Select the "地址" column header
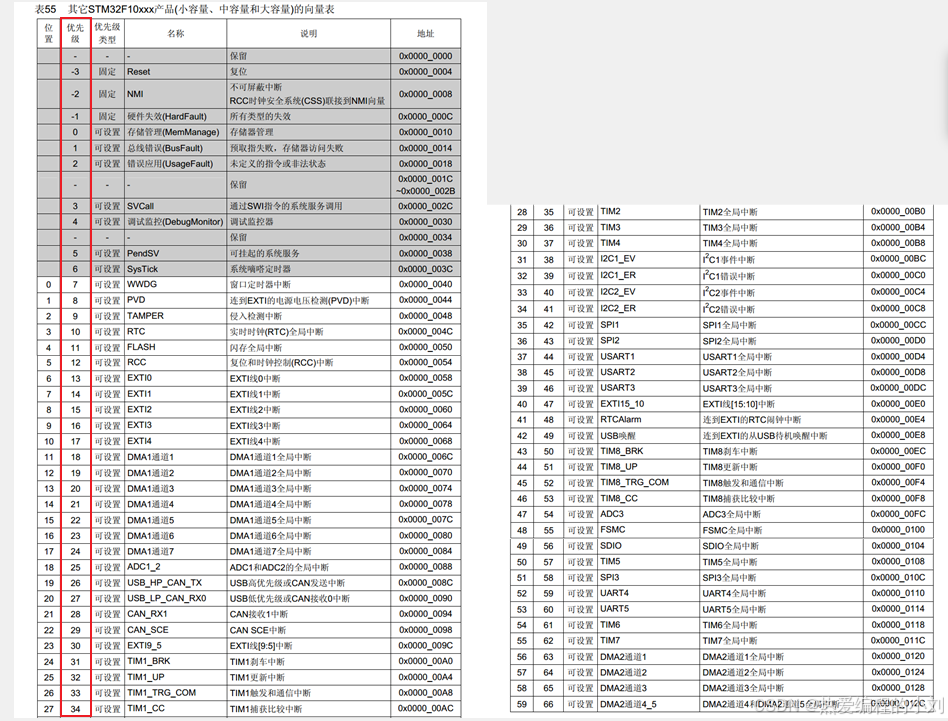Screen dimensions: 948x721 coord(425,34)
